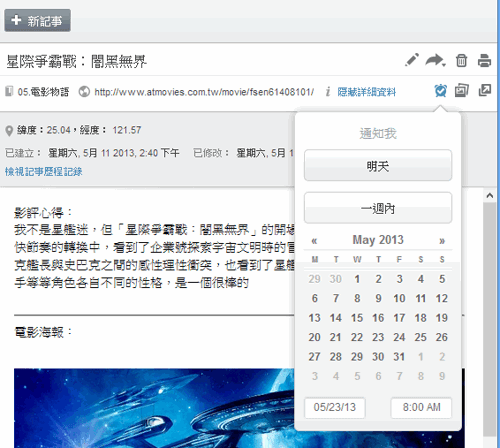Pick May 12 in the calendar
The width and height of the screenshot is (500, 448).
pyautogui.click(x=442, y=298)
